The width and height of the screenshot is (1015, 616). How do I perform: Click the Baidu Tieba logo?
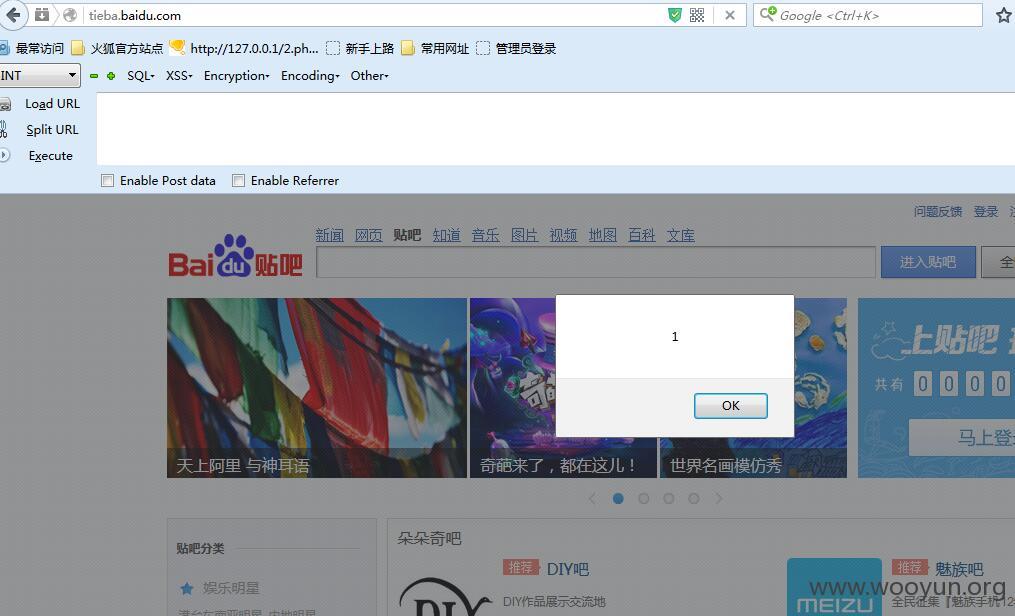click(x=235, y=256)
